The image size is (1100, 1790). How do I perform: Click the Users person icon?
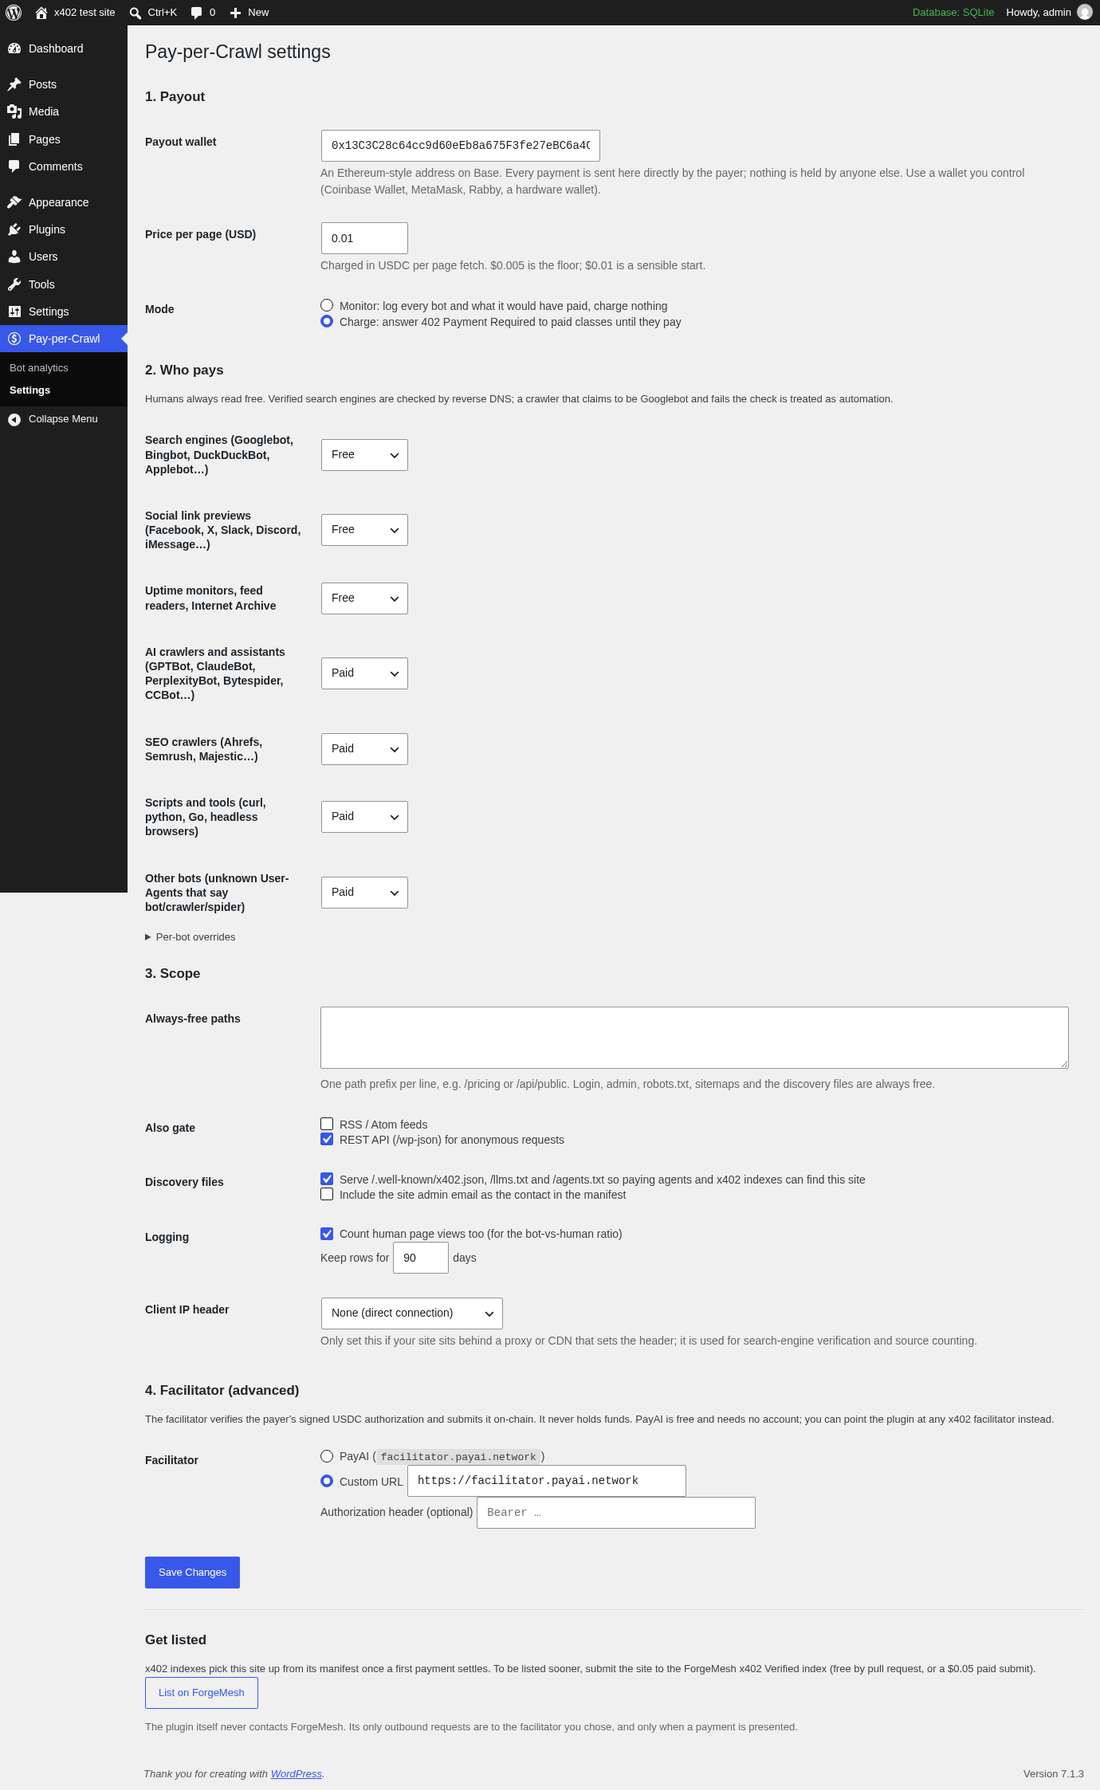pyautogui.click(x=14, y=257)
